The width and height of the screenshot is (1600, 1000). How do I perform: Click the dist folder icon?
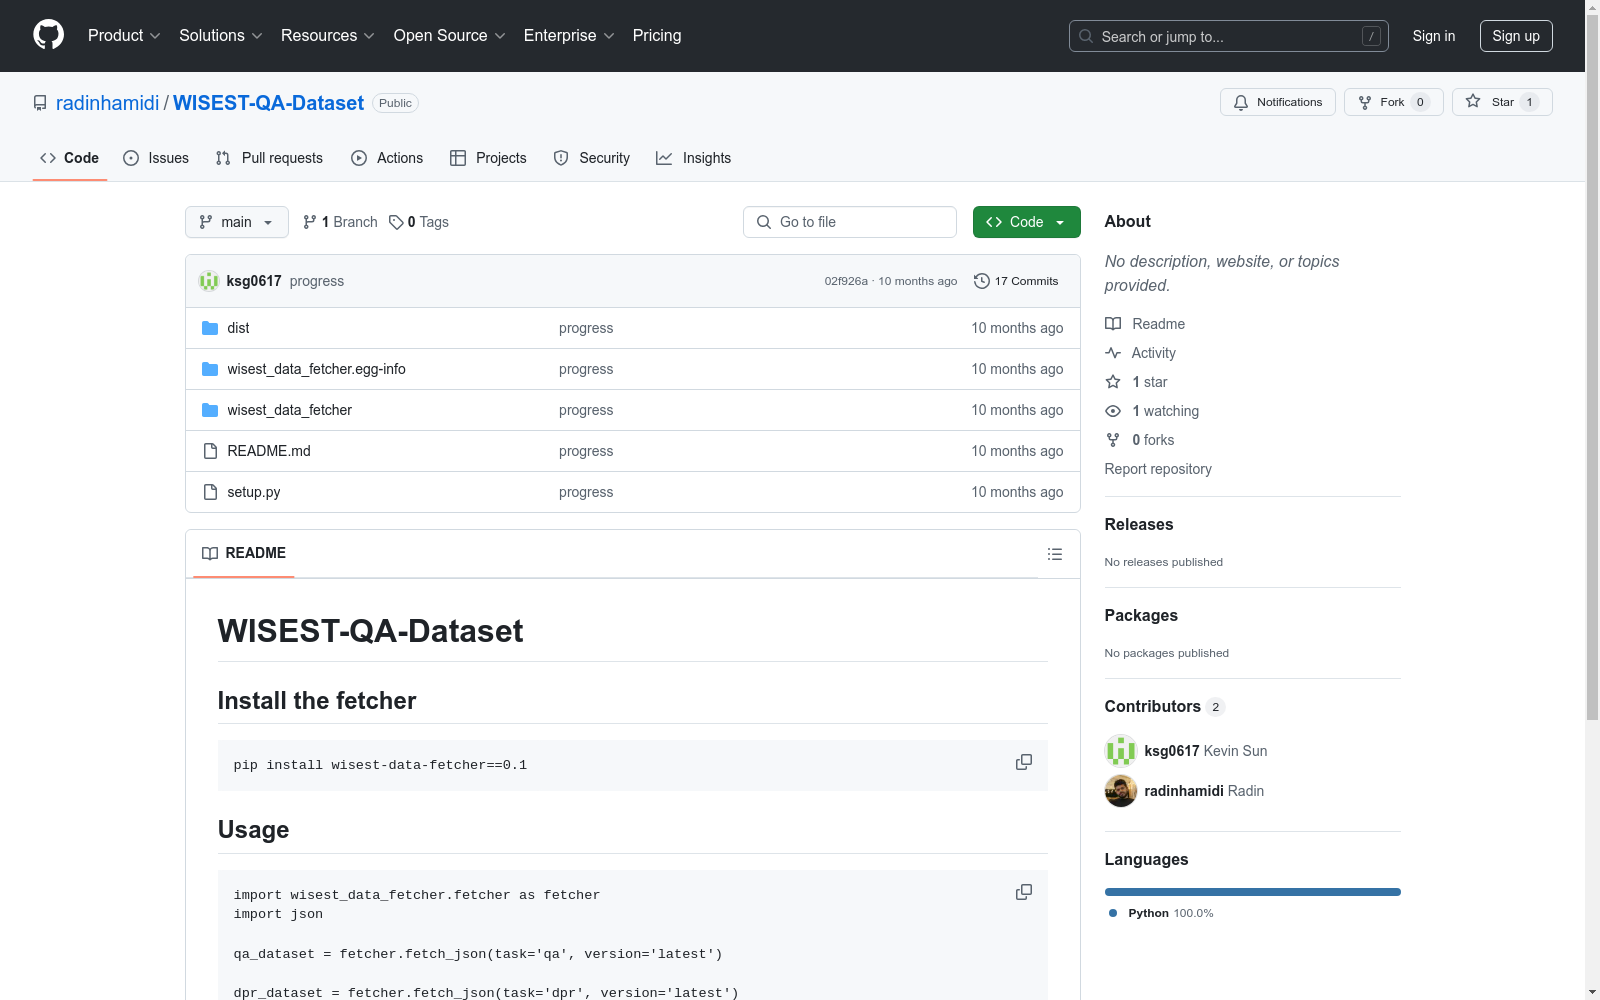click(210, 328)
